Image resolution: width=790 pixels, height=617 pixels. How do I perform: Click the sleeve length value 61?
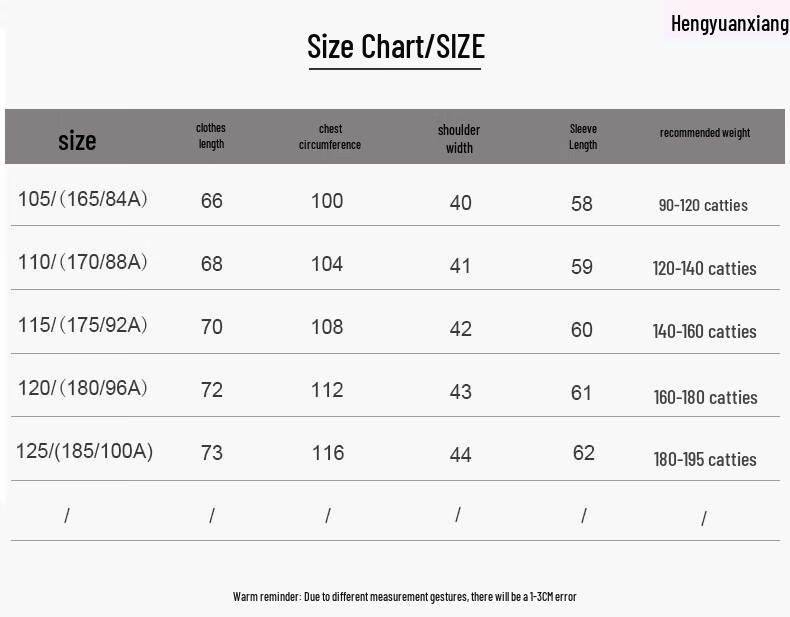581,393
